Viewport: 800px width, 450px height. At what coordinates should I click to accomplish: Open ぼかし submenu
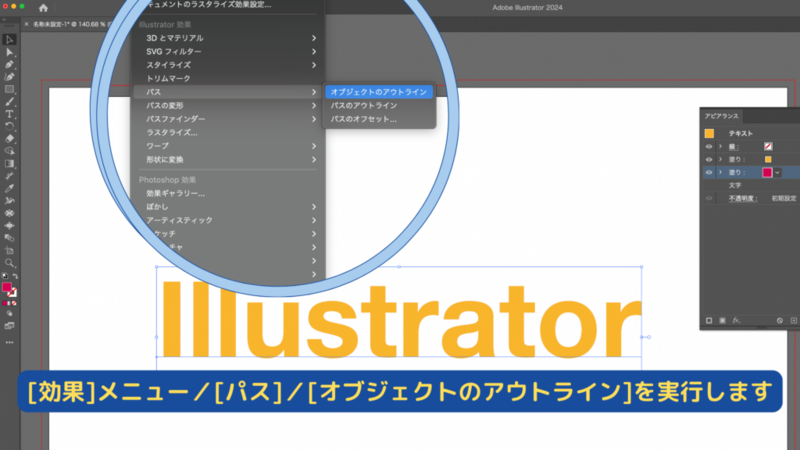pyautogui.click(x=228, y=207)
